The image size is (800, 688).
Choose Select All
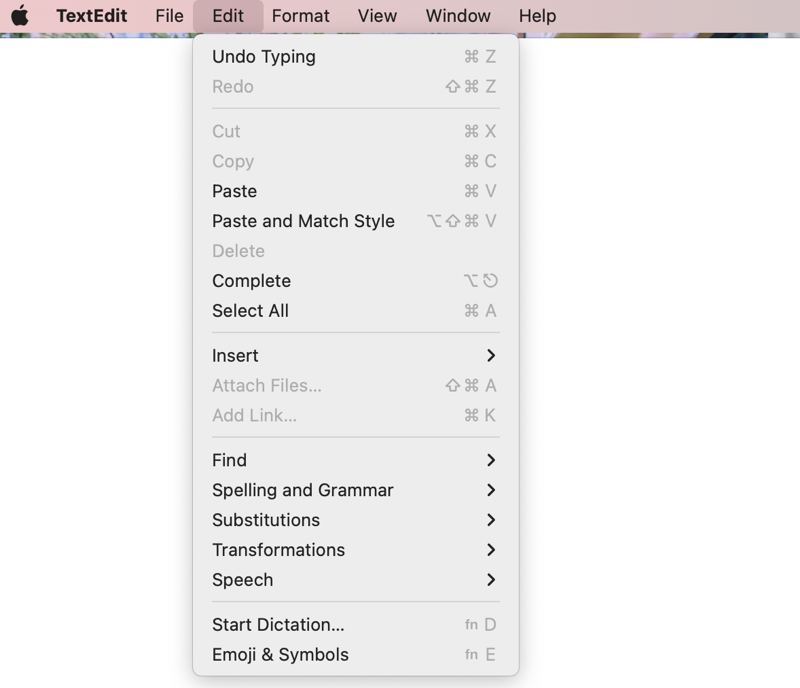[x=251, y=311]
